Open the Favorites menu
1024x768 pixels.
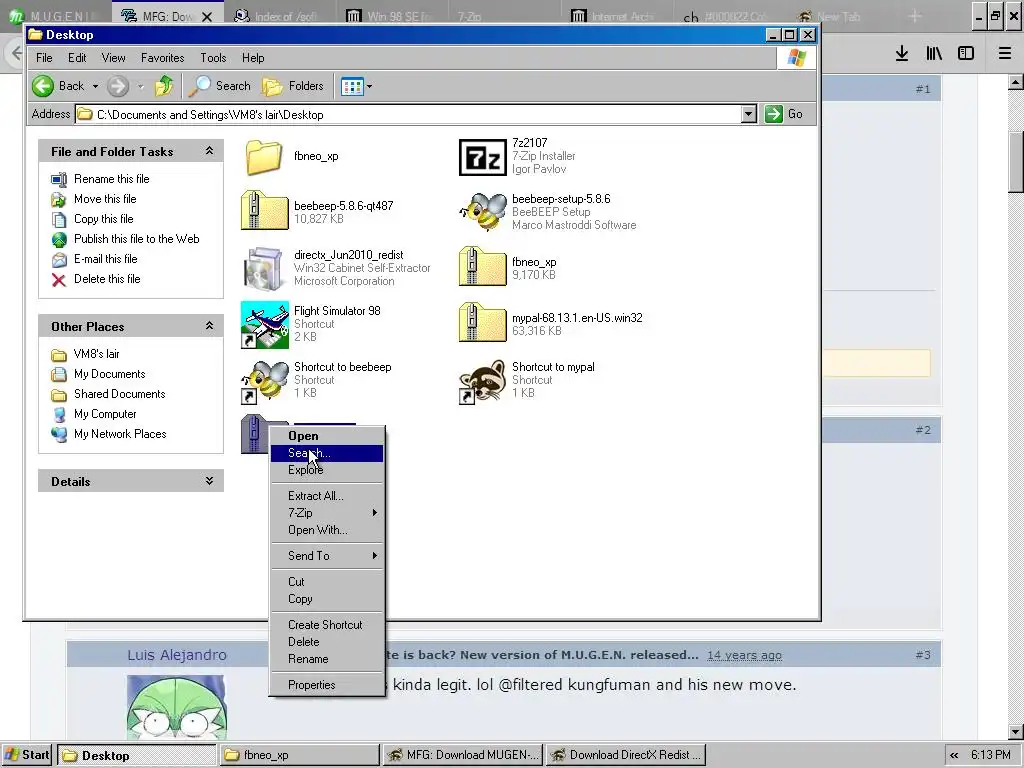pyautogui.click(x=163, y=58)
